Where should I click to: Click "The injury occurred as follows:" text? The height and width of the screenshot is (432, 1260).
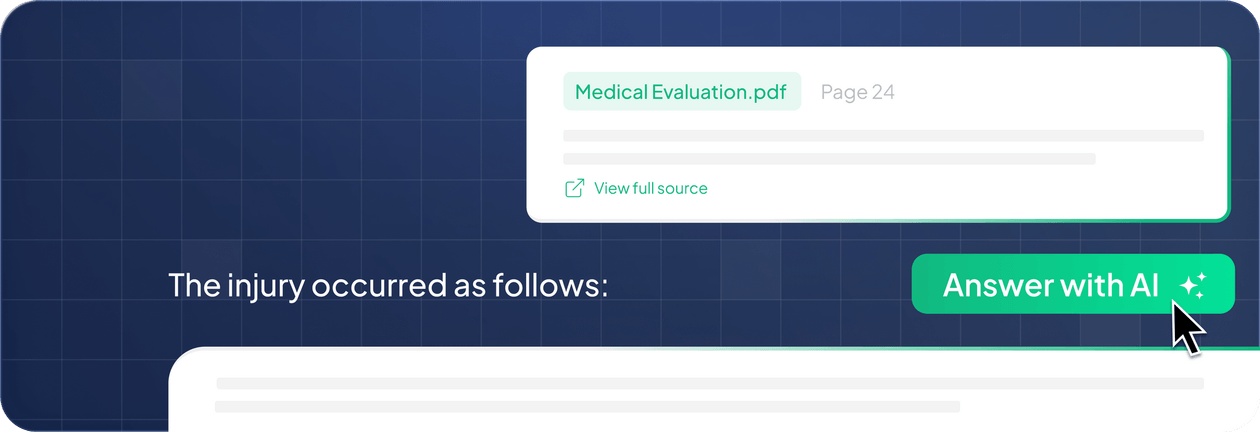tap(387, 285)
